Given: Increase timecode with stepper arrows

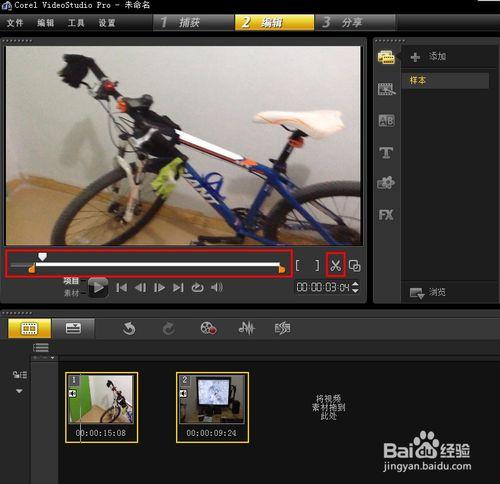Looking at the screenshot, I should (355, 284).
